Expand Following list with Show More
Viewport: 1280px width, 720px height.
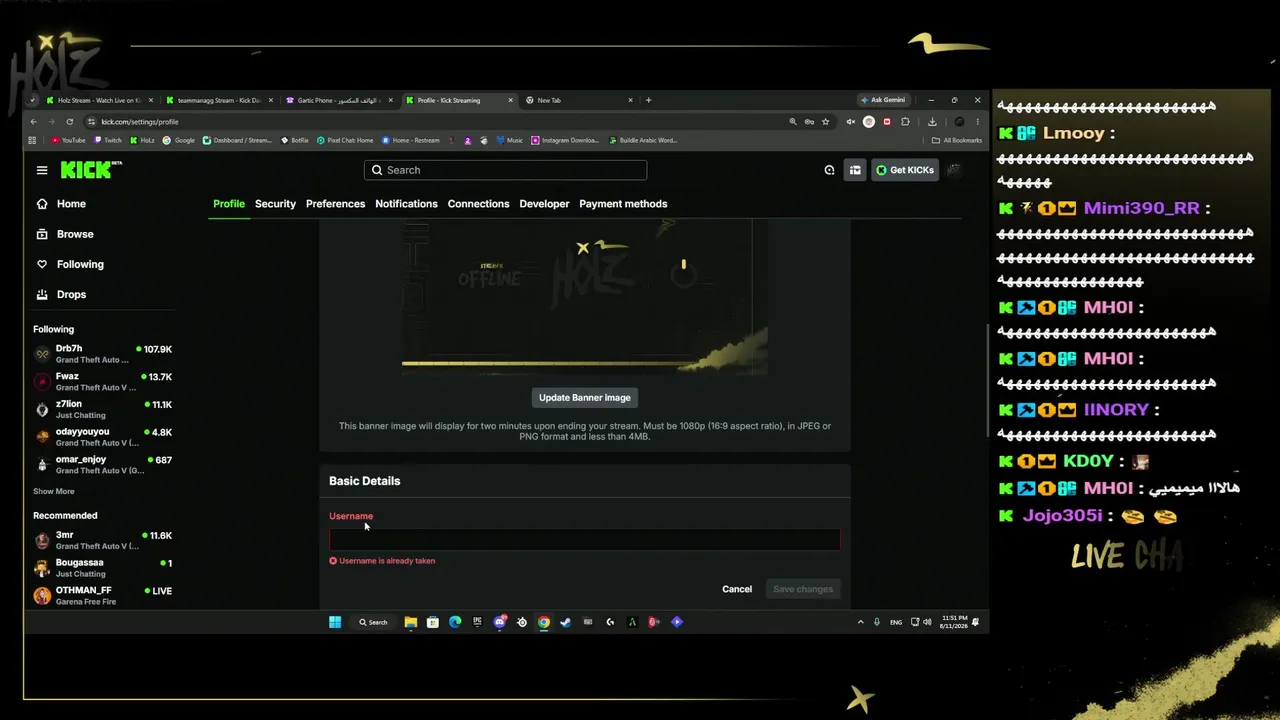coord(54,492)
